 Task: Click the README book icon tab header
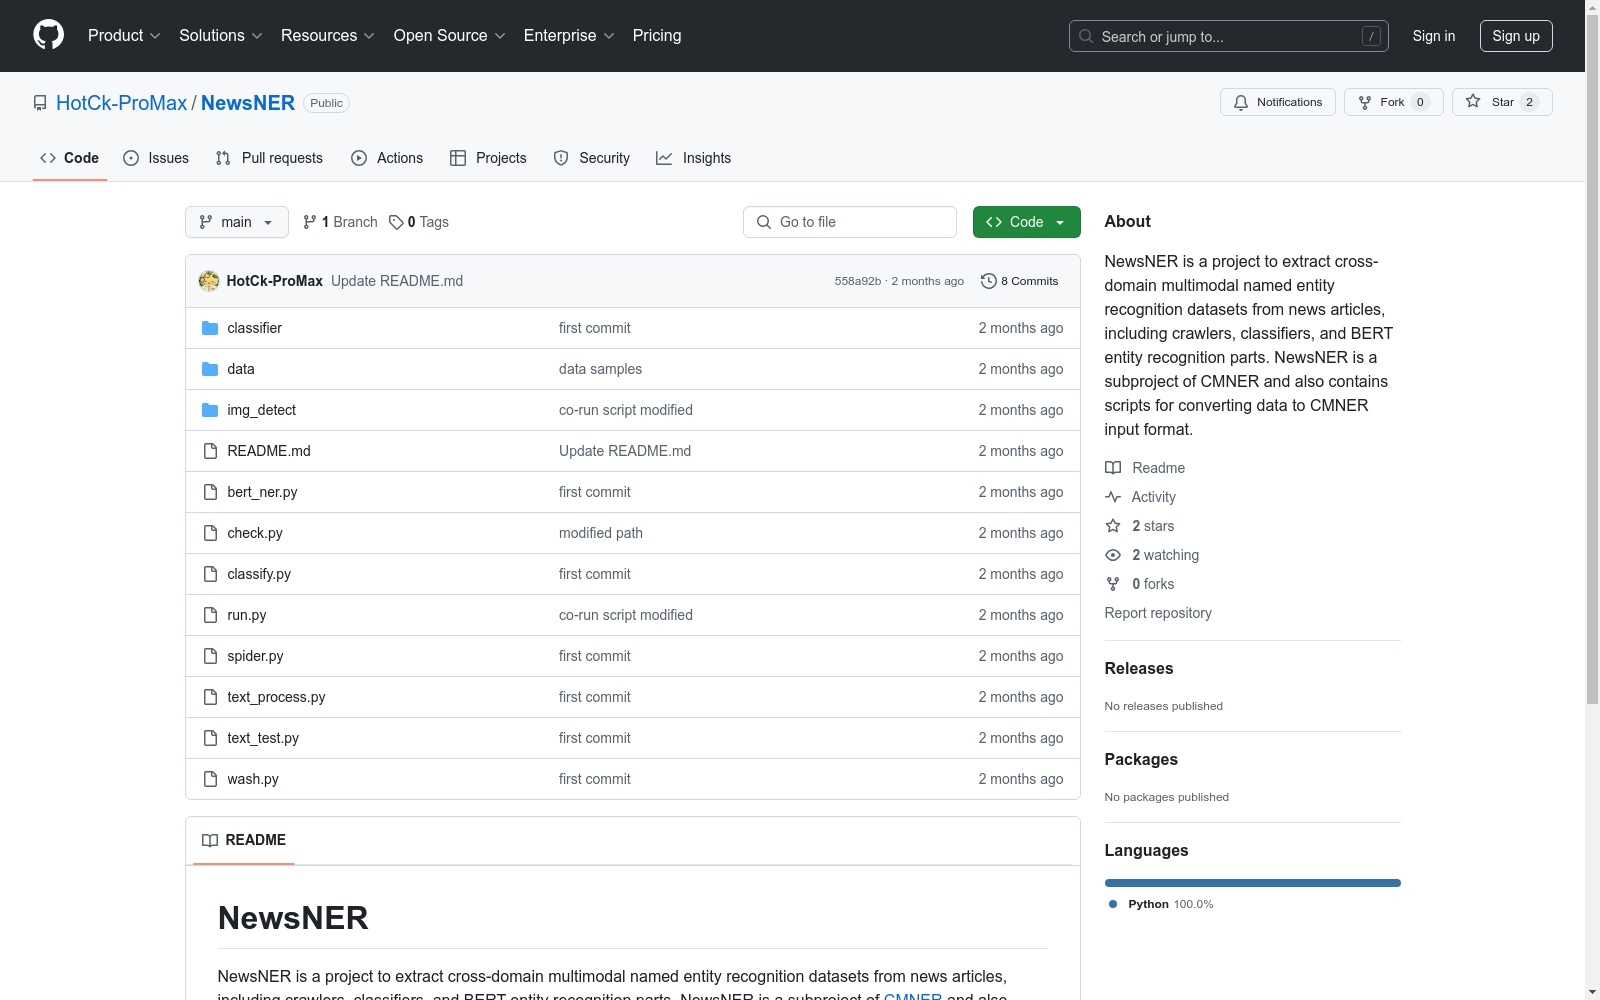[x=210, y=840]
